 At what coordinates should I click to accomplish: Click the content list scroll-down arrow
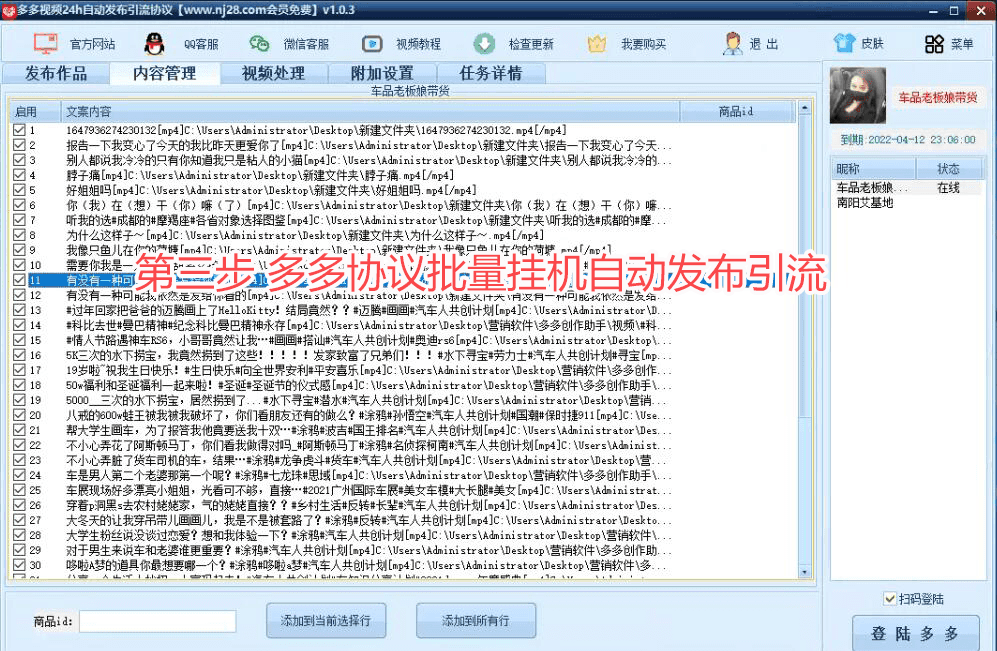pyautogui.click(x=804, y=572)
